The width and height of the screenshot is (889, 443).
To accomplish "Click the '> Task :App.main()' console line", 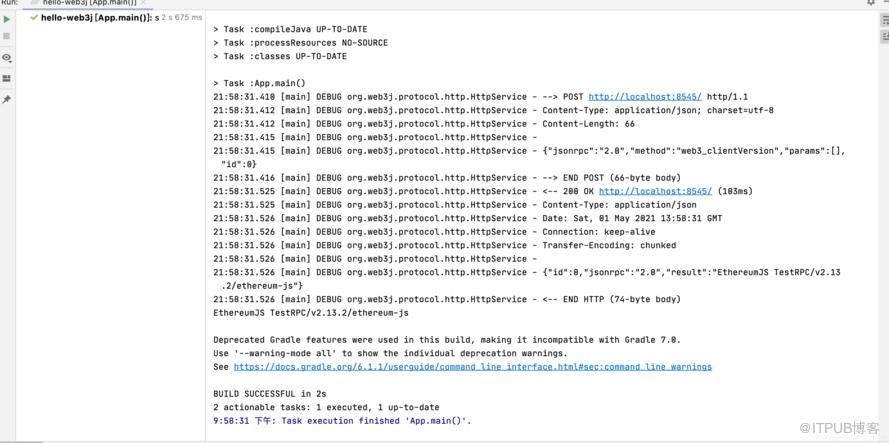I will (260, 83).
